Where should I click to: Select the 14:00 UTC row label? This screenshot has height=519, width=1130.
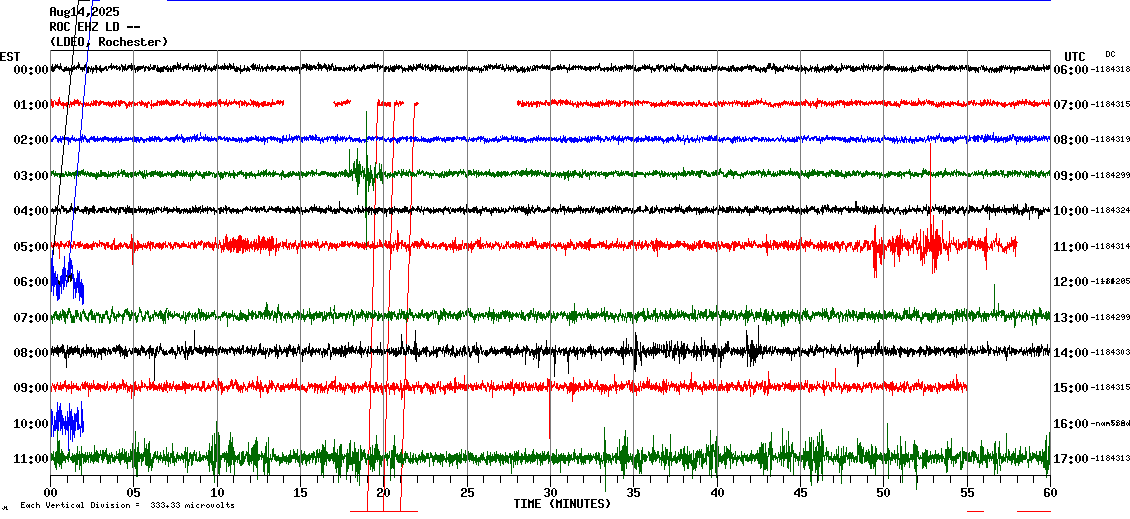pos(1070,353)
